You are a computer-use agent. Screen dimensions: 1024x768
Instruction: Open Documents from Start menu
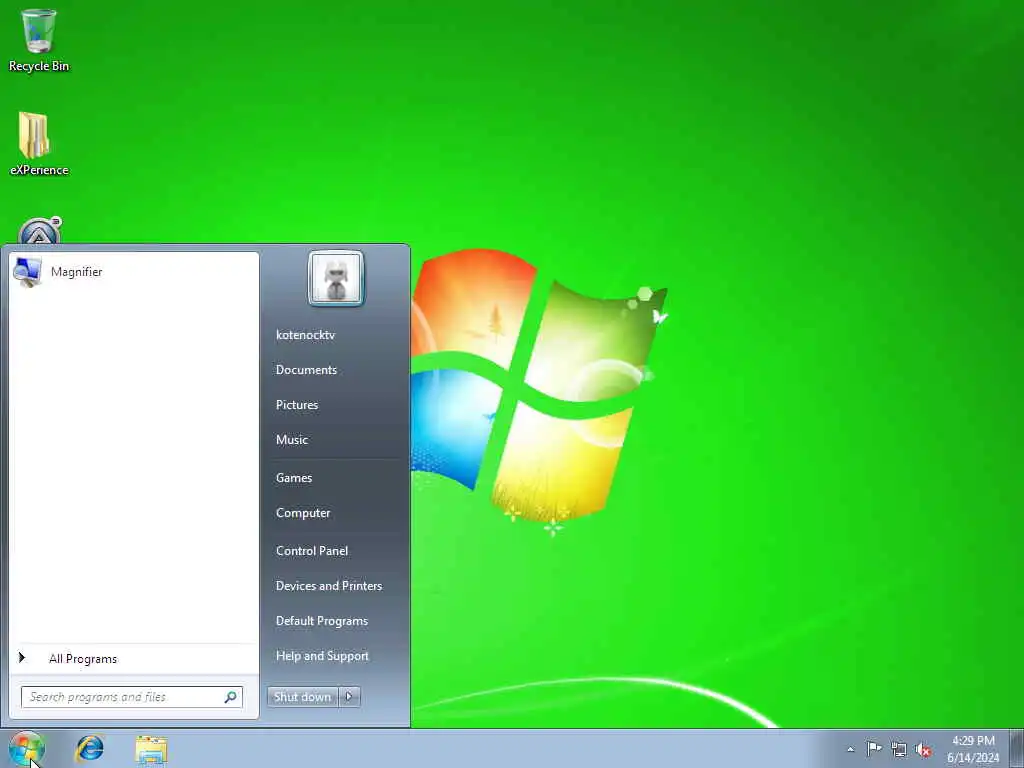click(x=306, y=370)
